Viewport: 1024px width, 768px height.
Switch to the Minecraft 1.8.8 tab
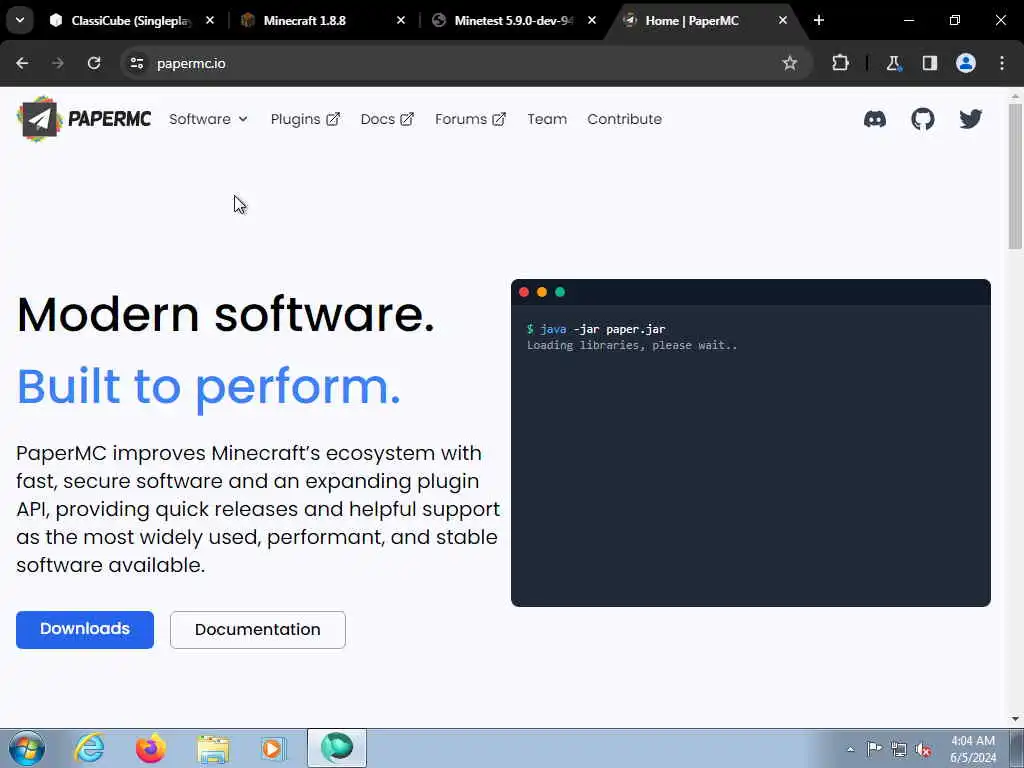313,20
